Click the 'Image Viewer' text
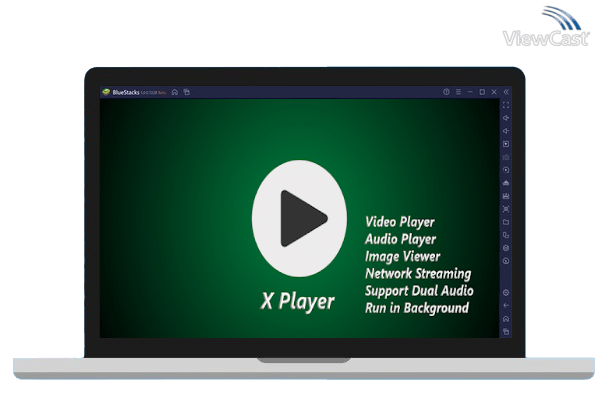The image size is (602, 414). [402, 257]
